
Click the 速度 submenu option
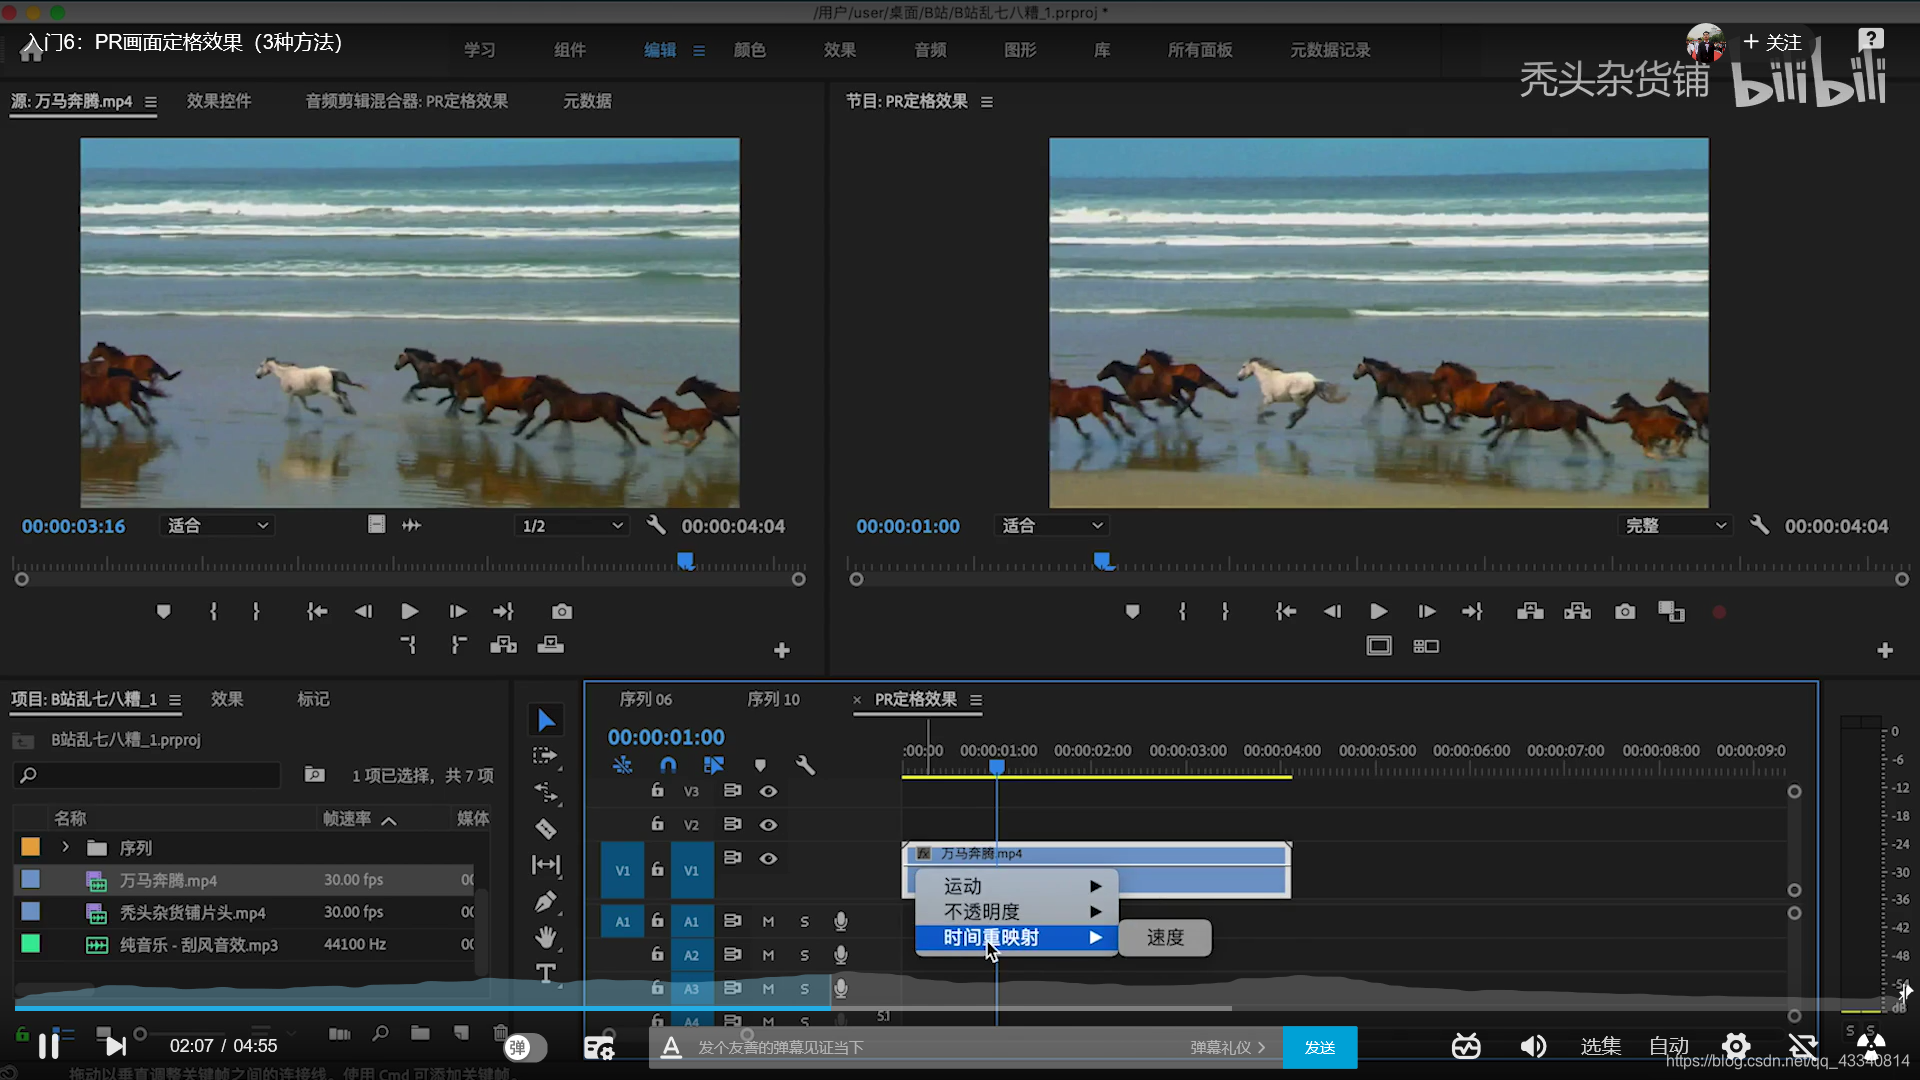[x=1165, y=938]
